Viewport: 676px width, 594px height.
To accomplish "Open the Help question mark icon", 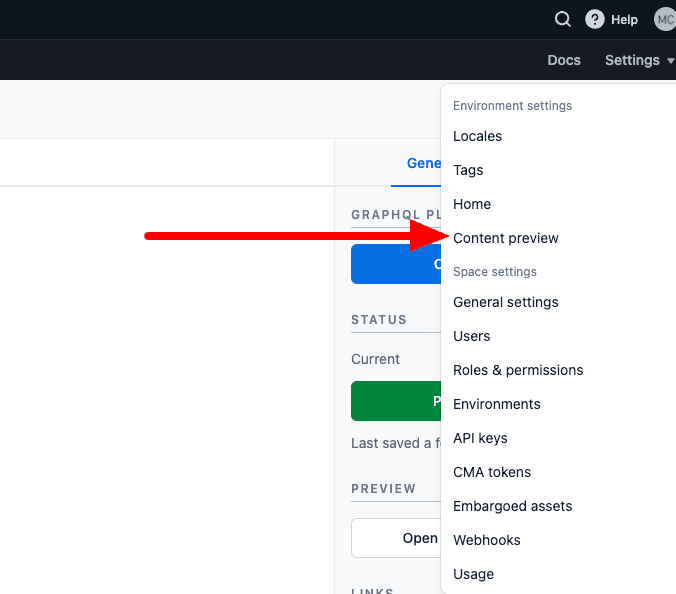I will pyautogui.click(x=595, y=19).
